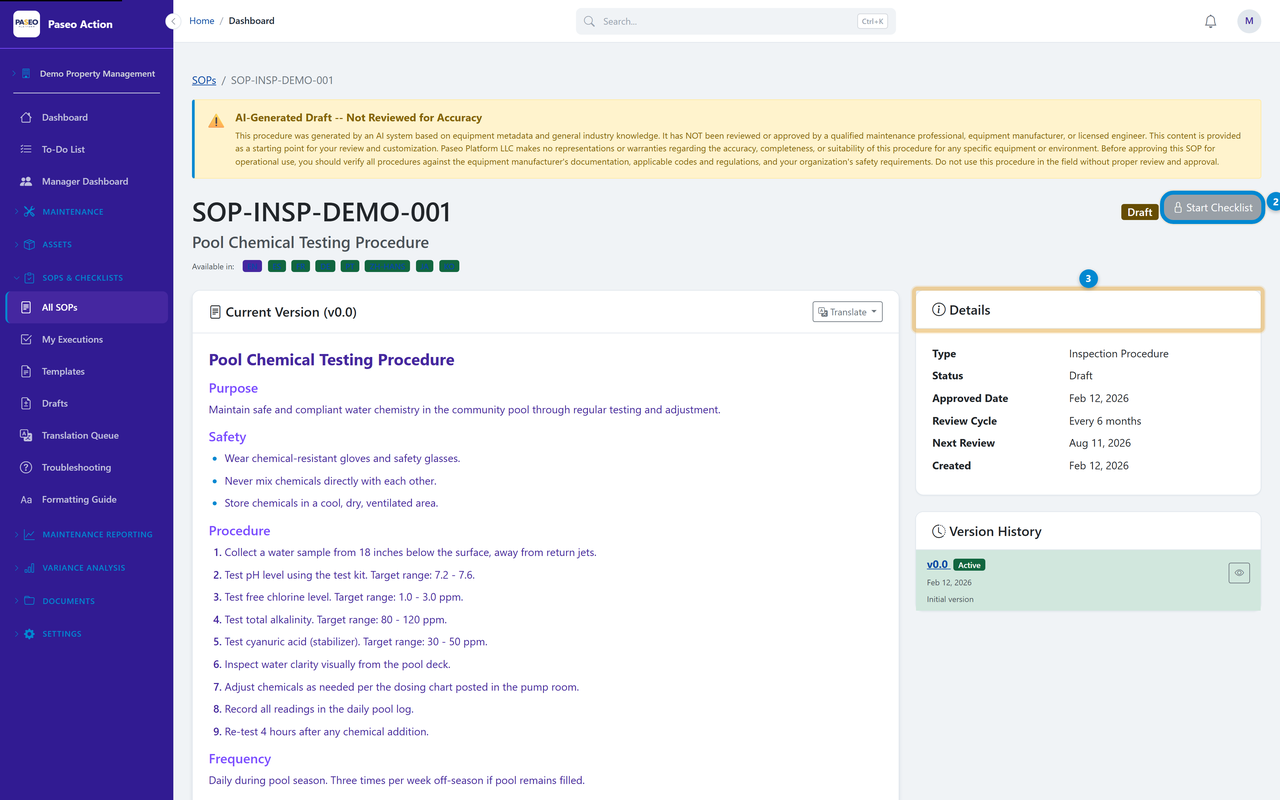
Task: Open the Templates document icon in sidebar
Action: point(26,371)
